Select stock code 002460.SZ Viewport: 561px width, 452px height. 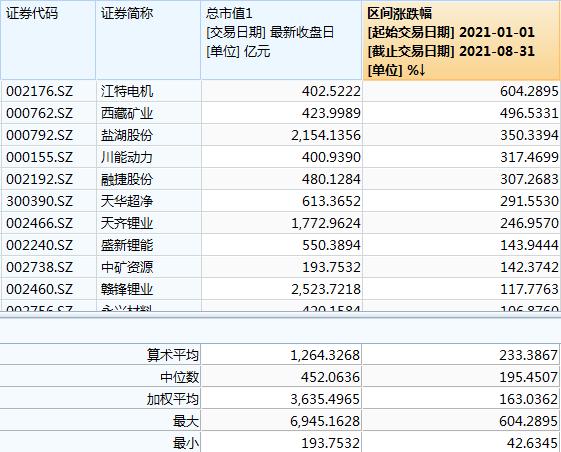coord(39,289)
